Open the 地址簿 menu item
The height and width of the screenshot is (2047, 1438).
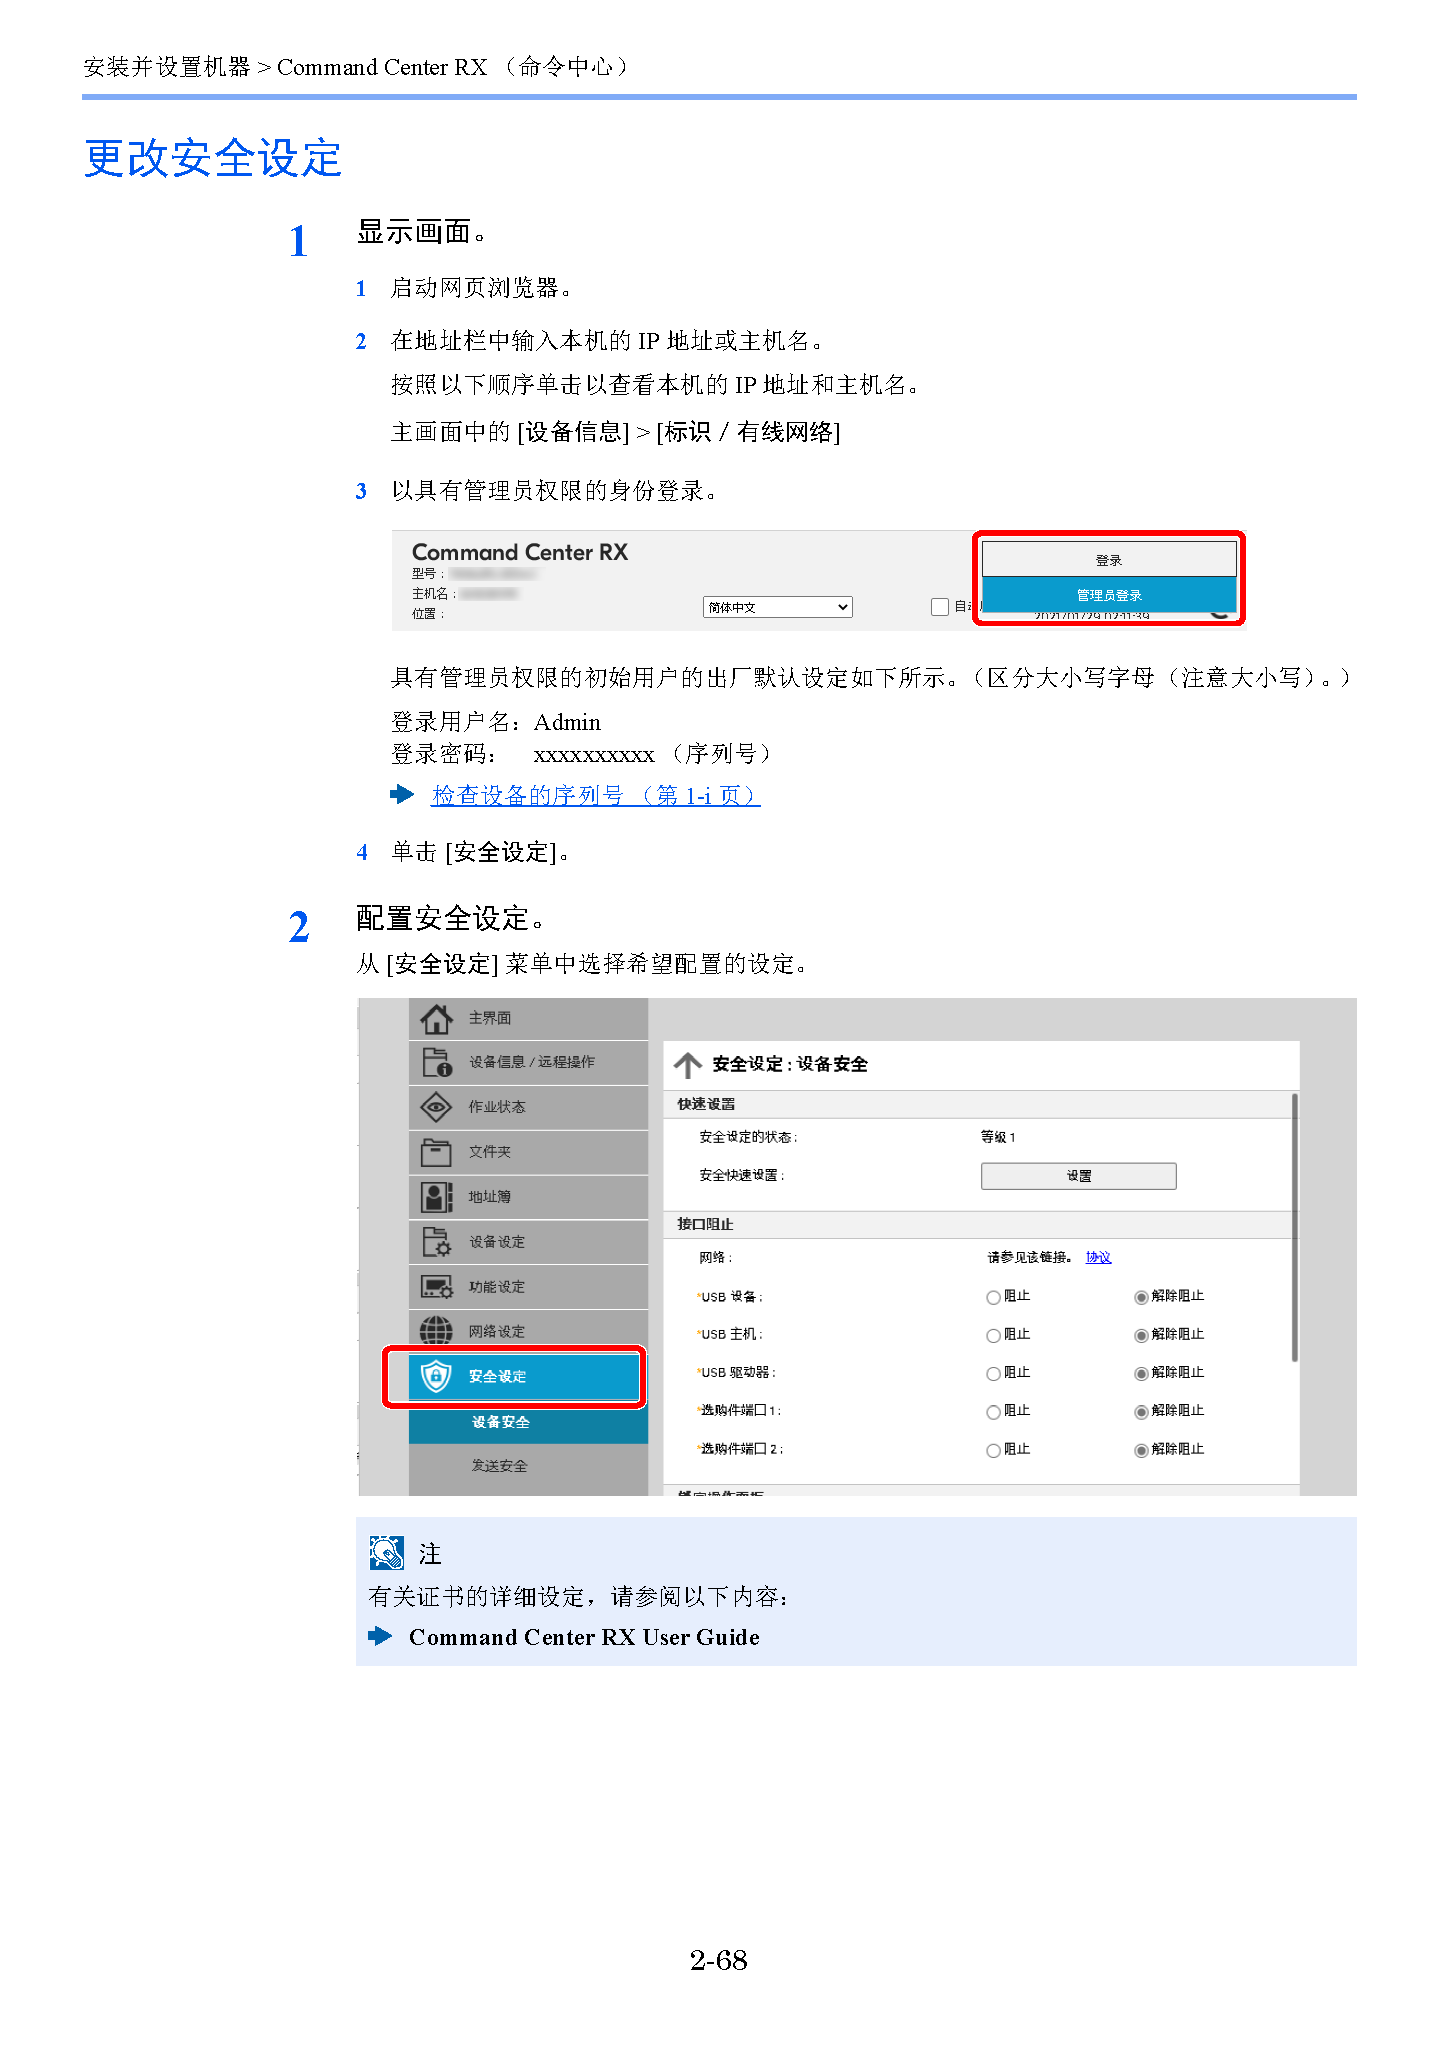[x=528, y=1197]
